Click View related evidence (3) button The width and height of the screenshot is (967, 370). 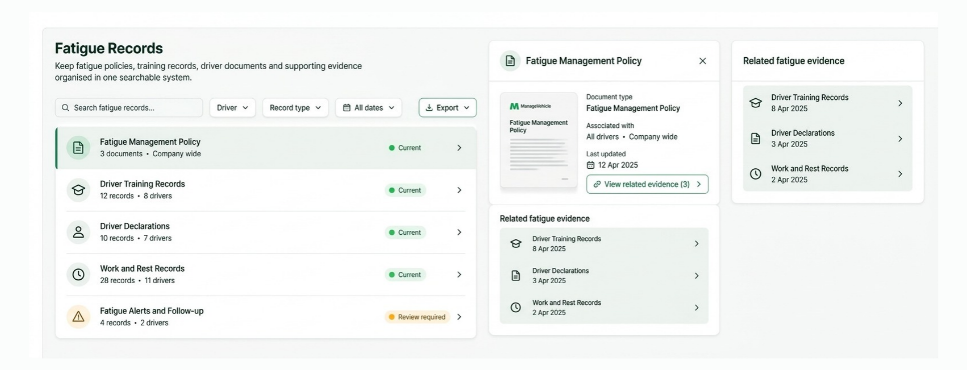(647, 184)
